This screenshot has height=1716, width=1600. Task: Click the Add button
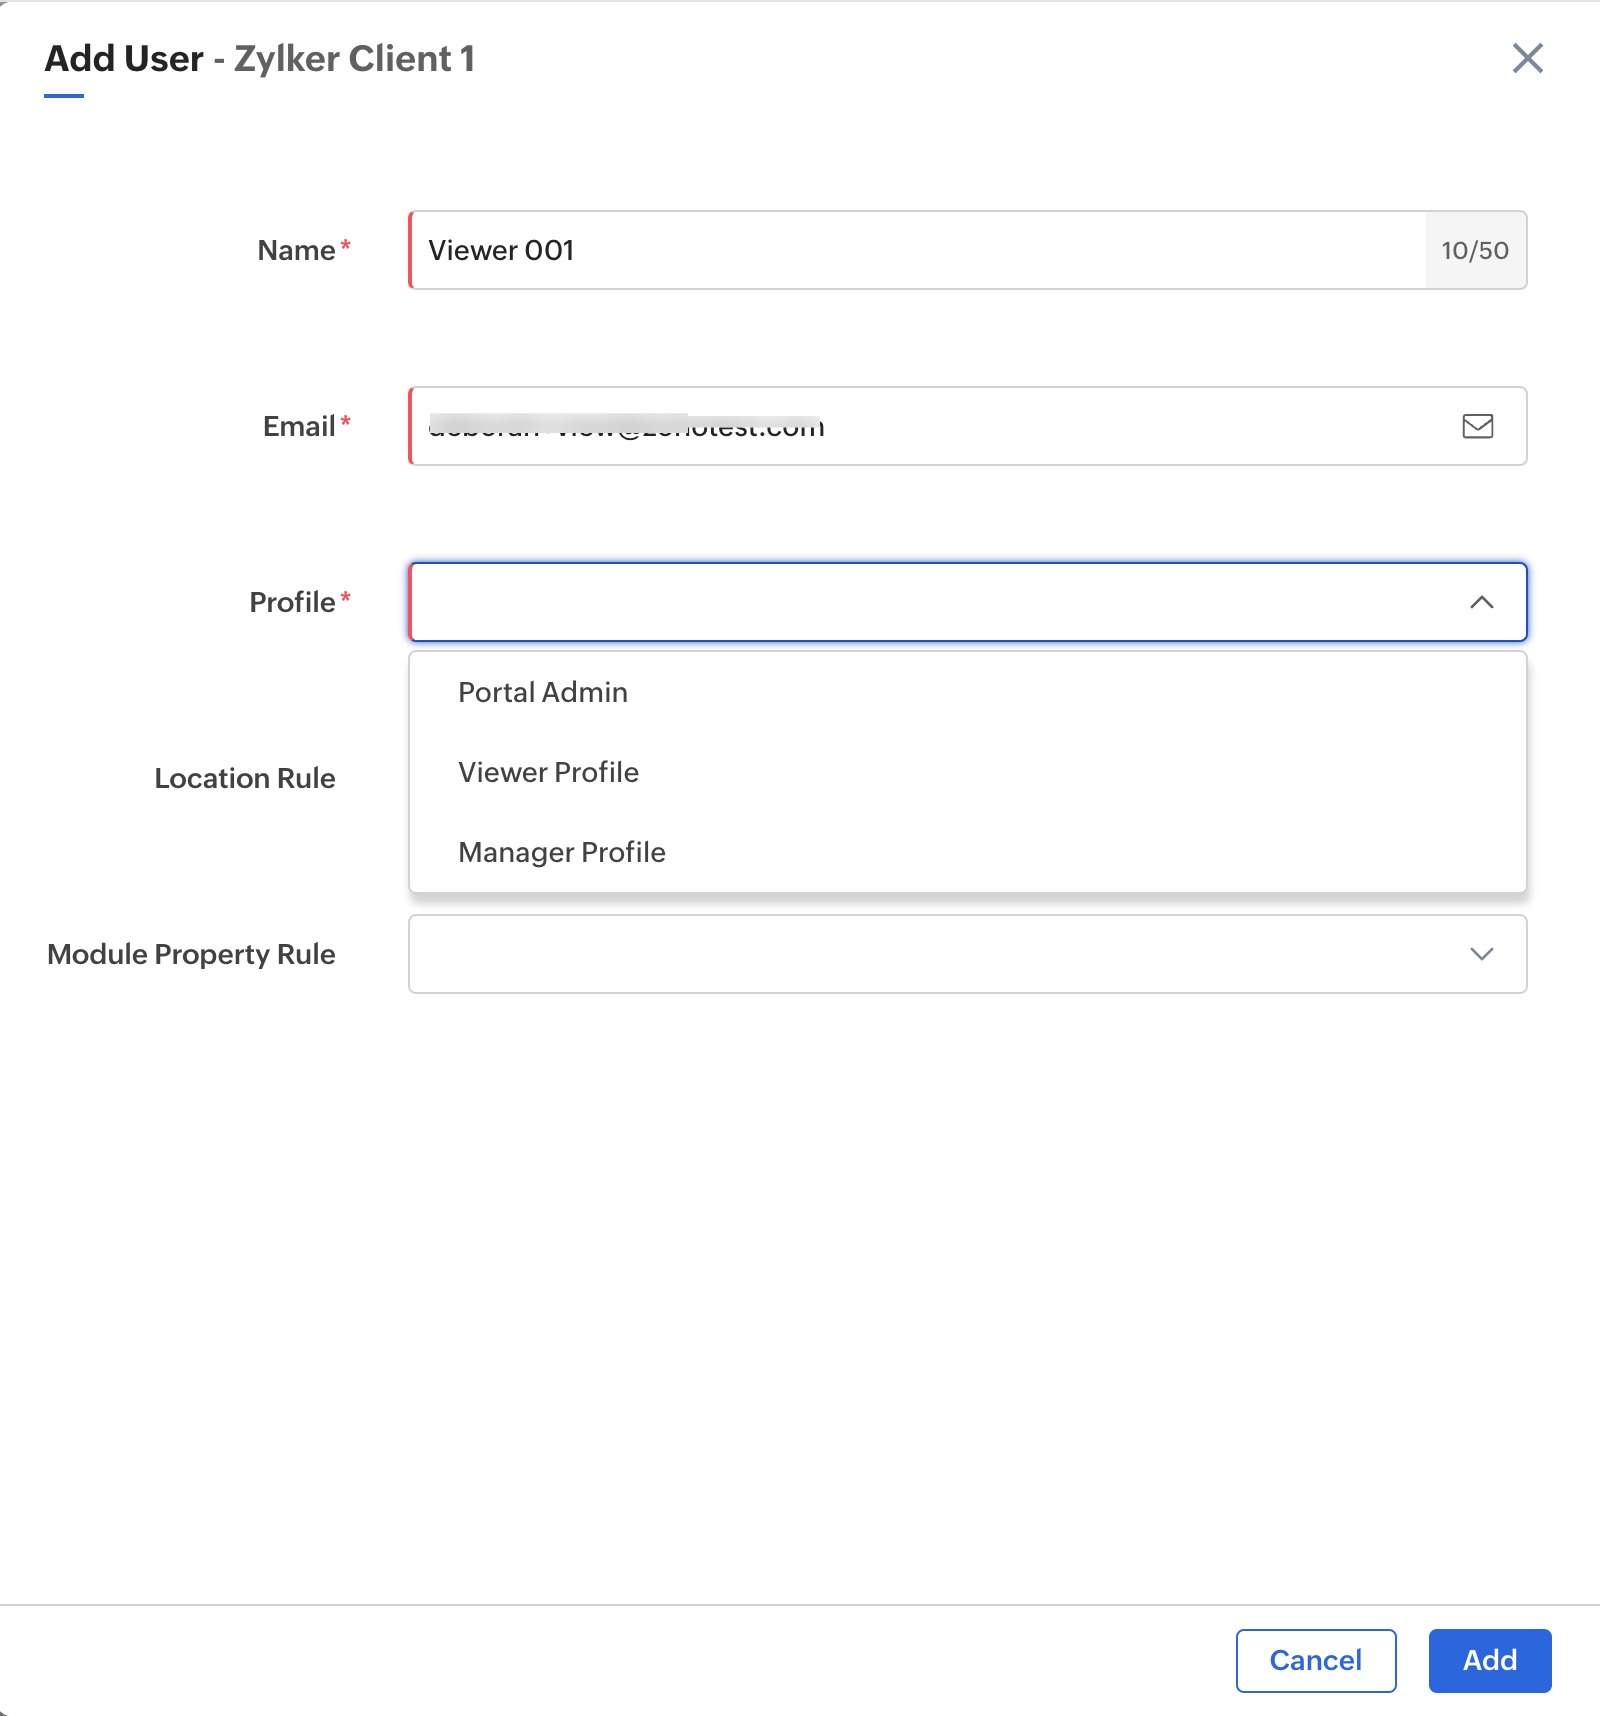1489,1660
